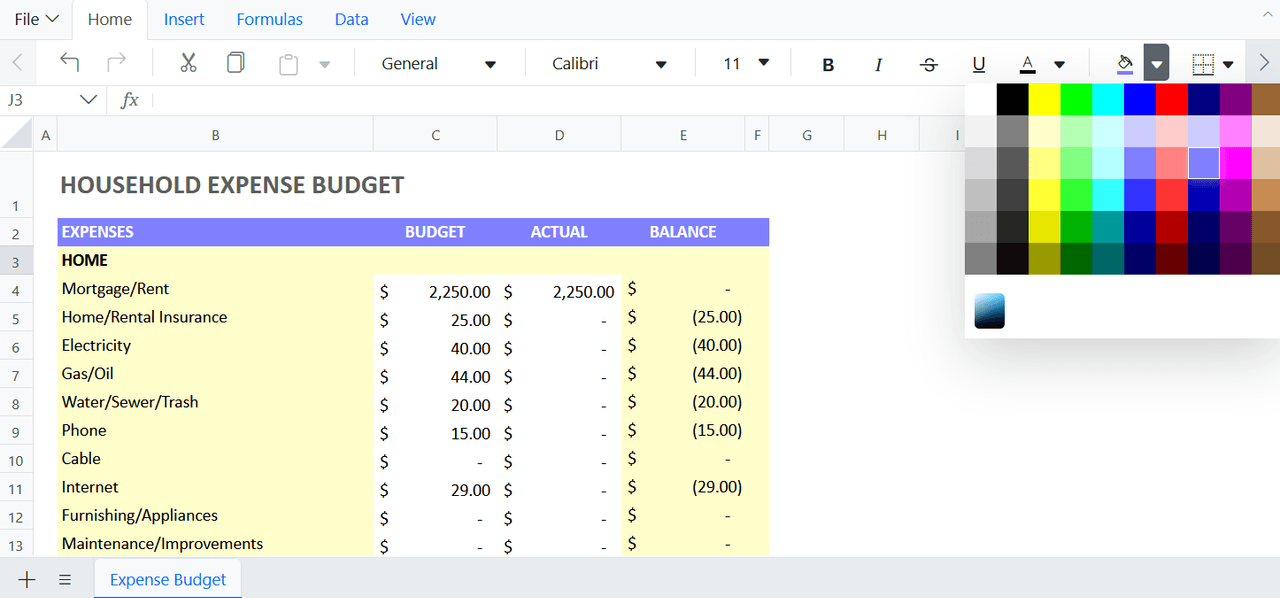Click the Paste clipboard icon
Screen dimensions: 1280x598
[288, 64]
